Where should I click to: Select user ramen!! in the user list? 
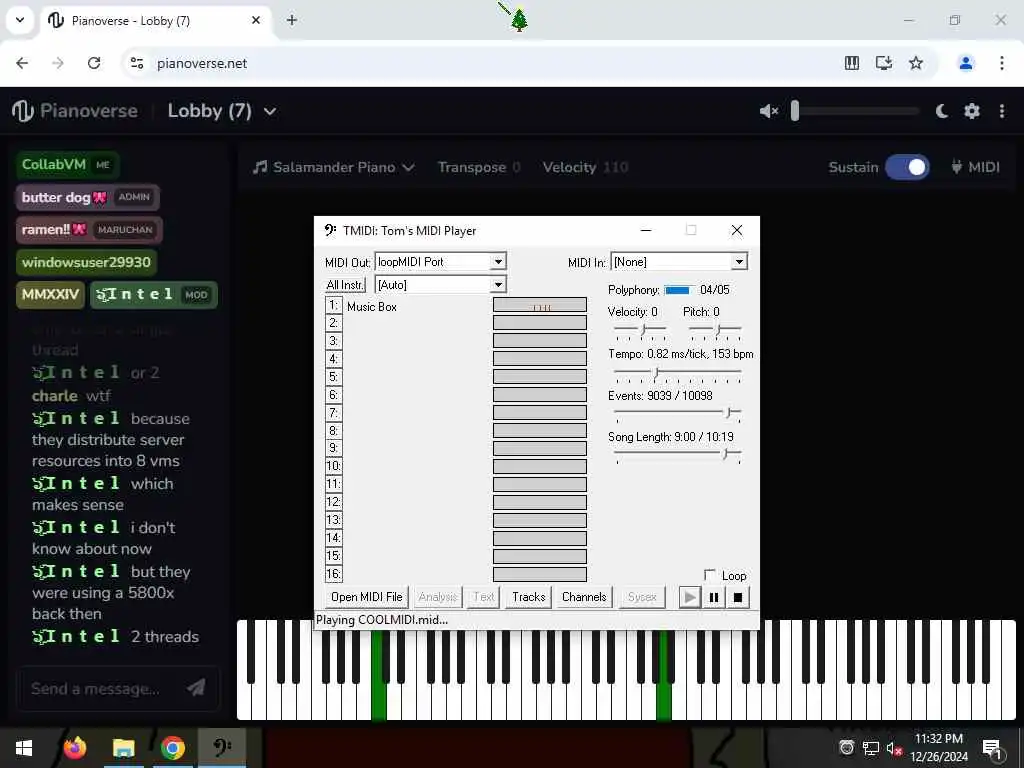pyautogui.click(x=89, y=230)
